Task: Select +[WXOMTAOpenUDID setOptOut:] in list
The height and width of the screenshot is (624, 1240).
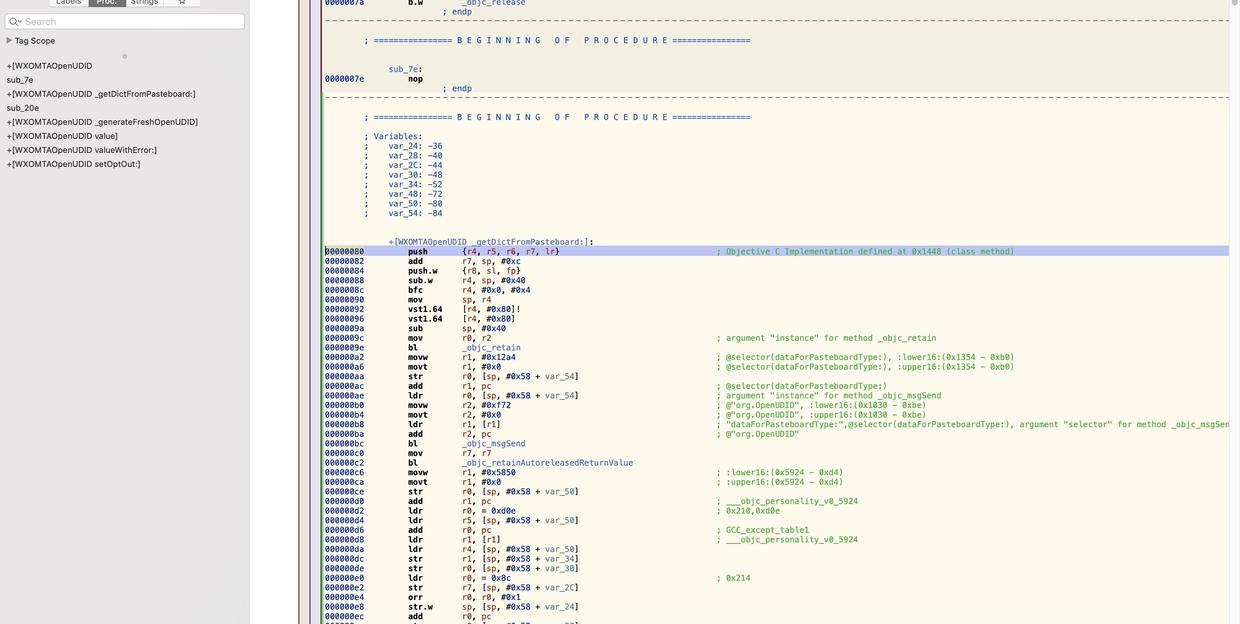Action: pos(74,164)
